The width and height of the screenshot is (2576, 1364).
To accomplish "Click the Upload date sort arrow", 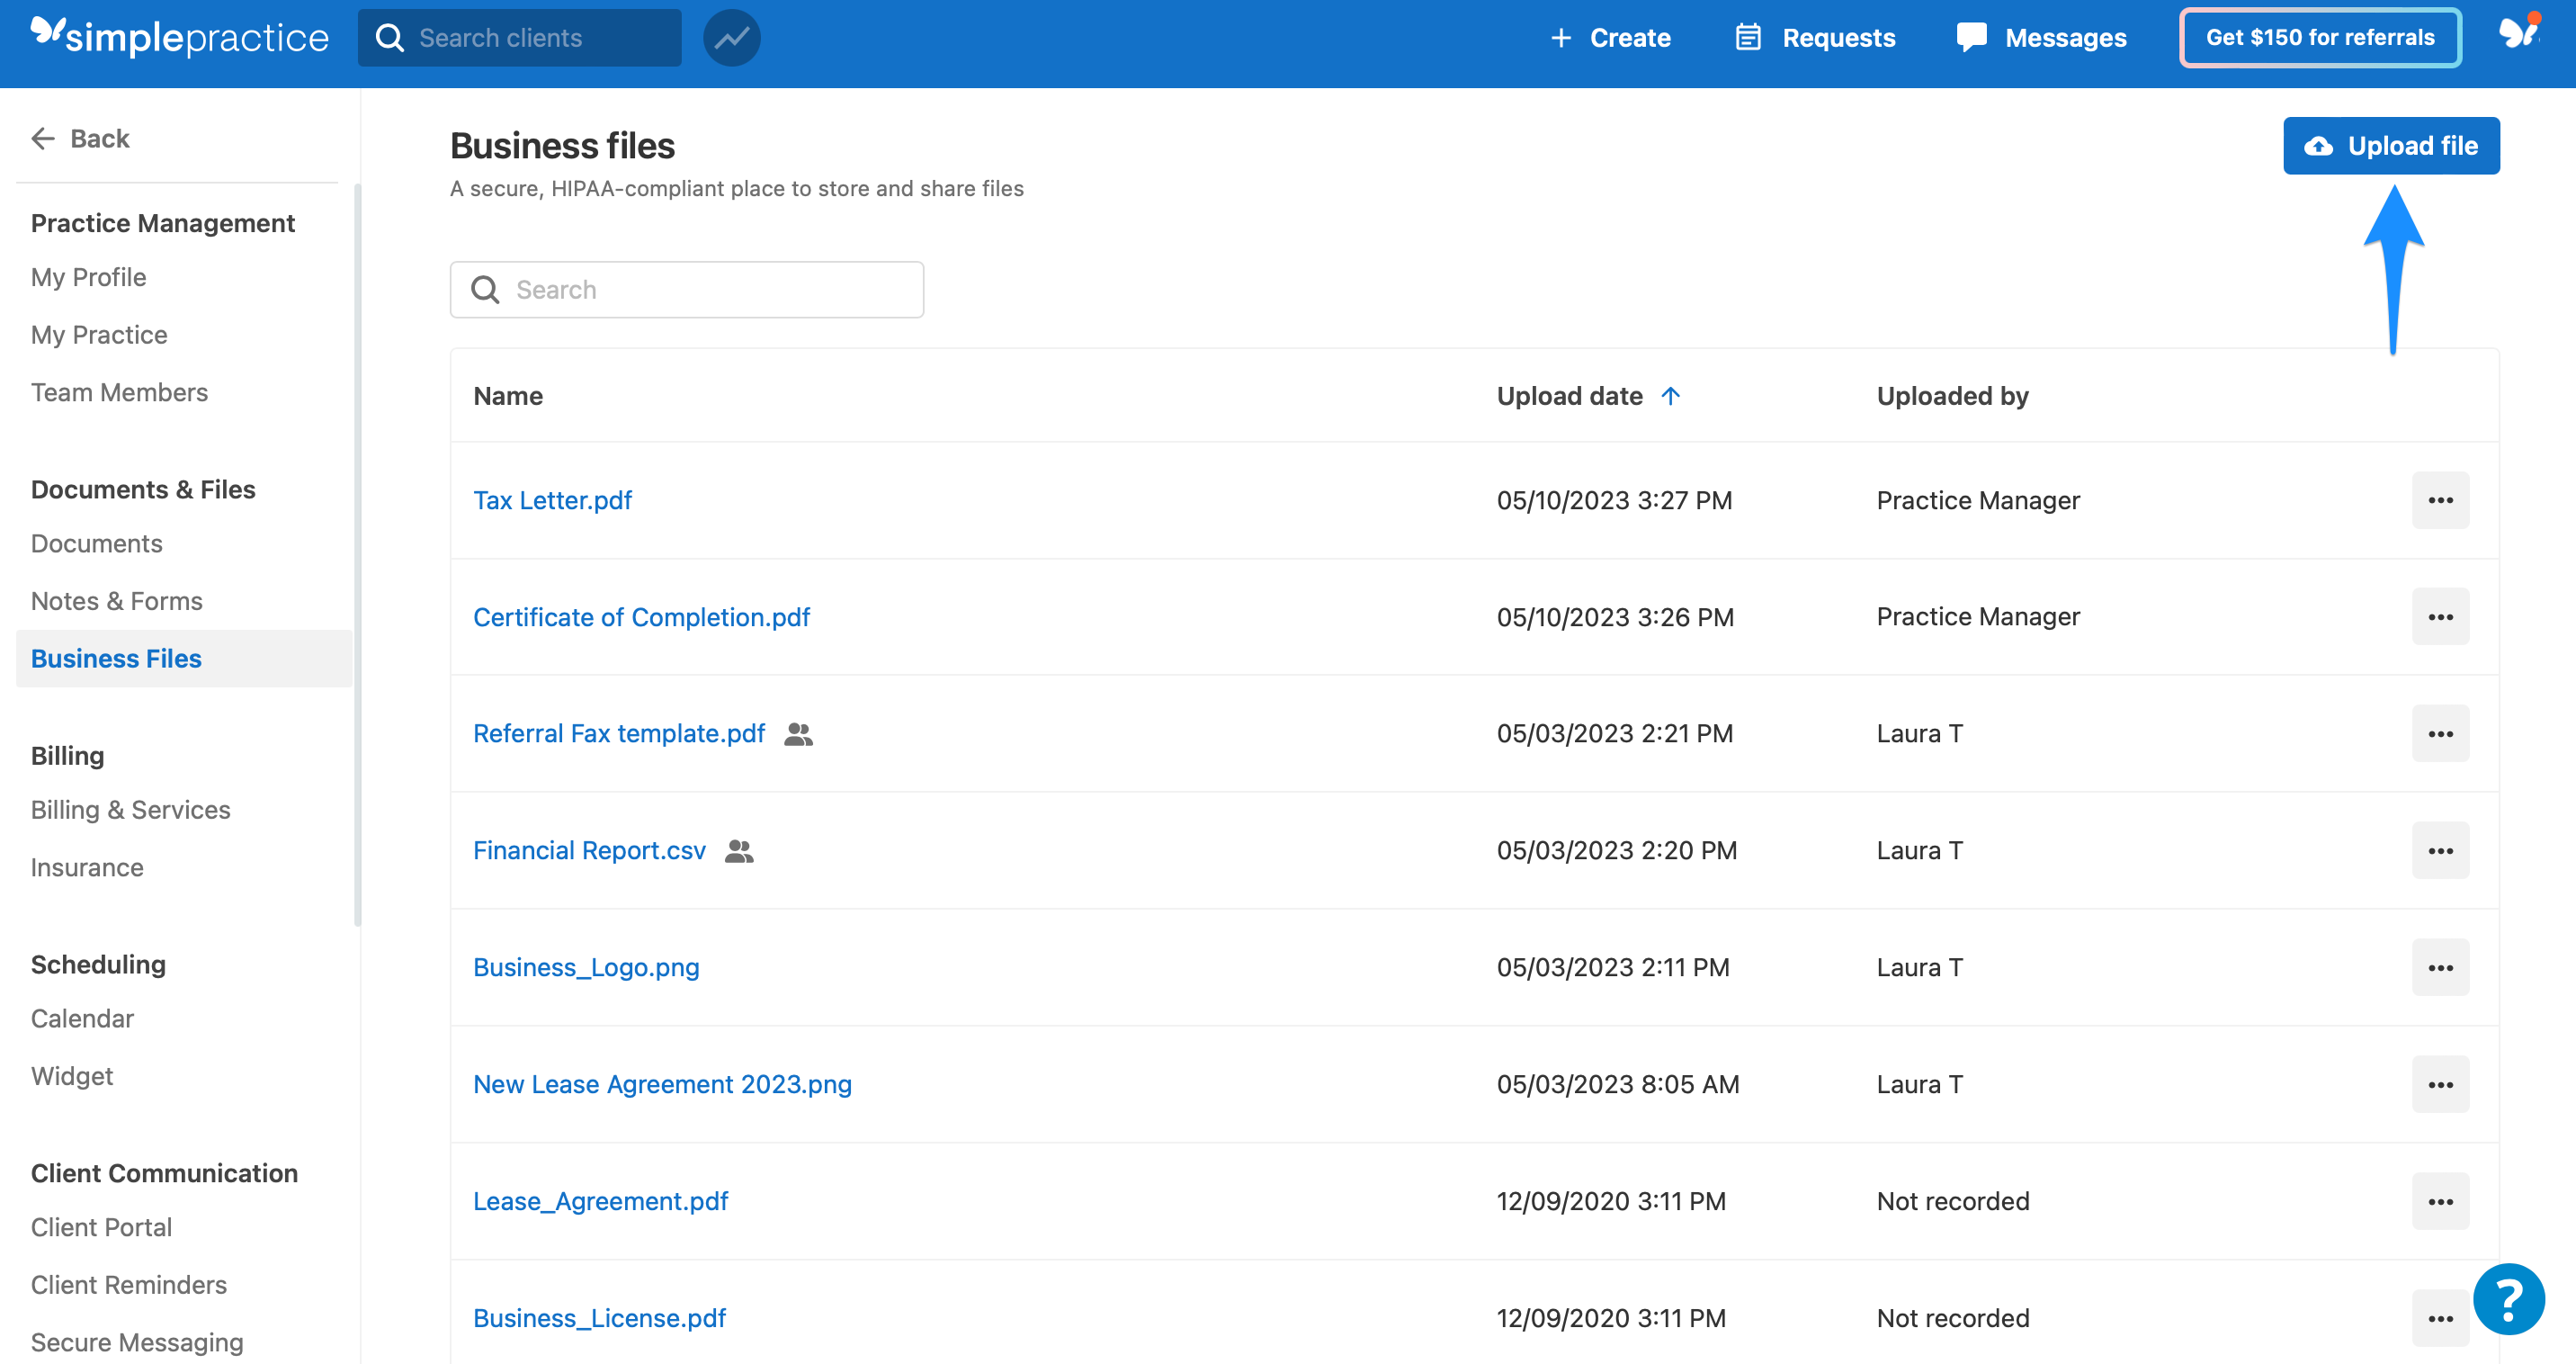I will pyautogui.click(x=1669, y=396).
